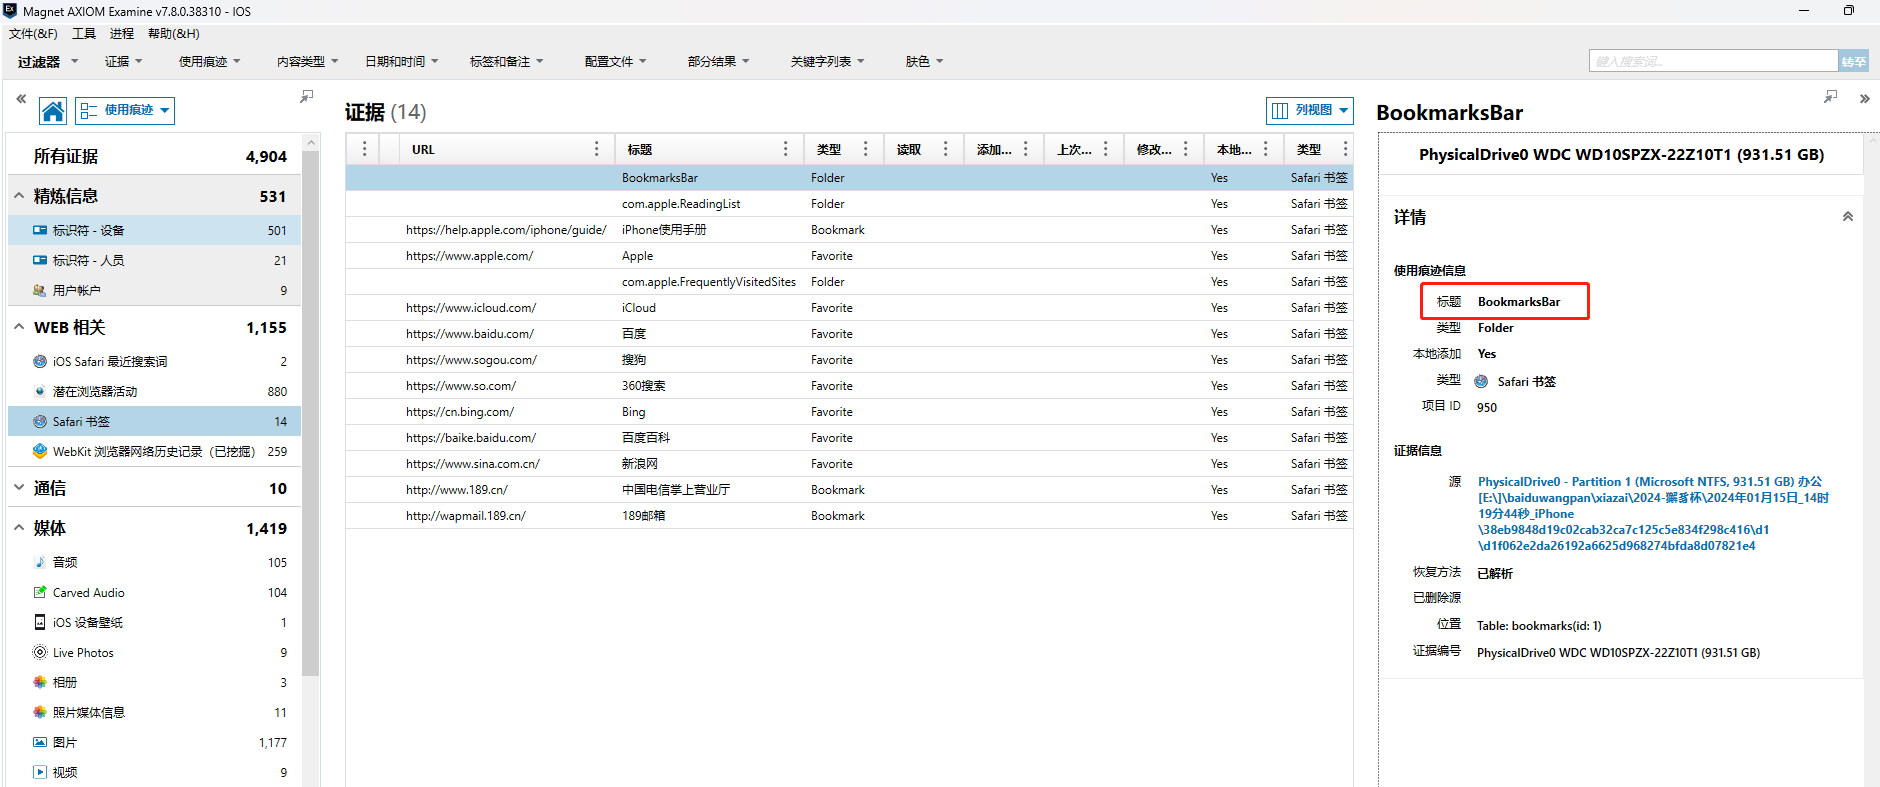Click the 视频 play icon
Screen dimensions: 1880x787
[x=40, y=772]
